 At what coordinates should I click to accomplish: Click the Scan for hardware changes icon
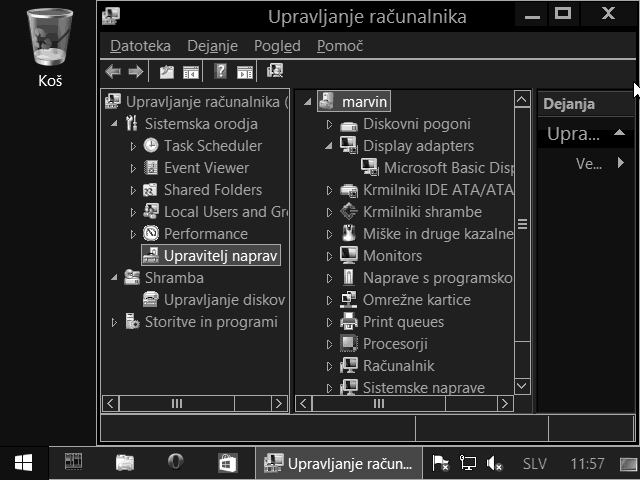(x=275, y=71)
